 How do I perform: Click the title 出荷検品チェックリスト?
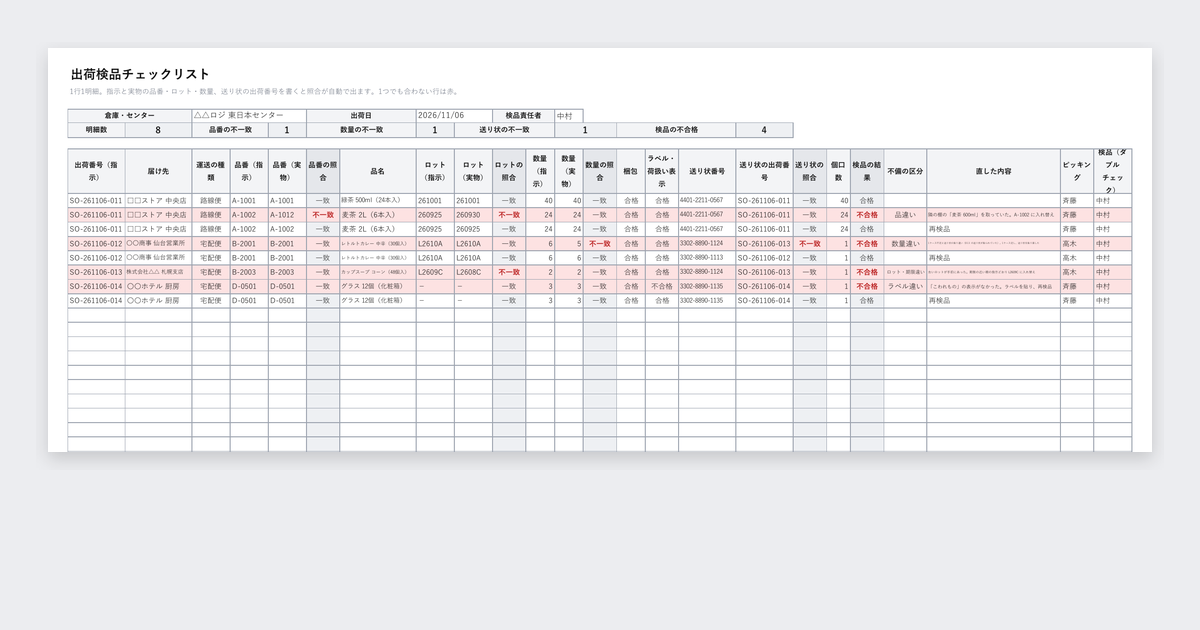(140, 74)
